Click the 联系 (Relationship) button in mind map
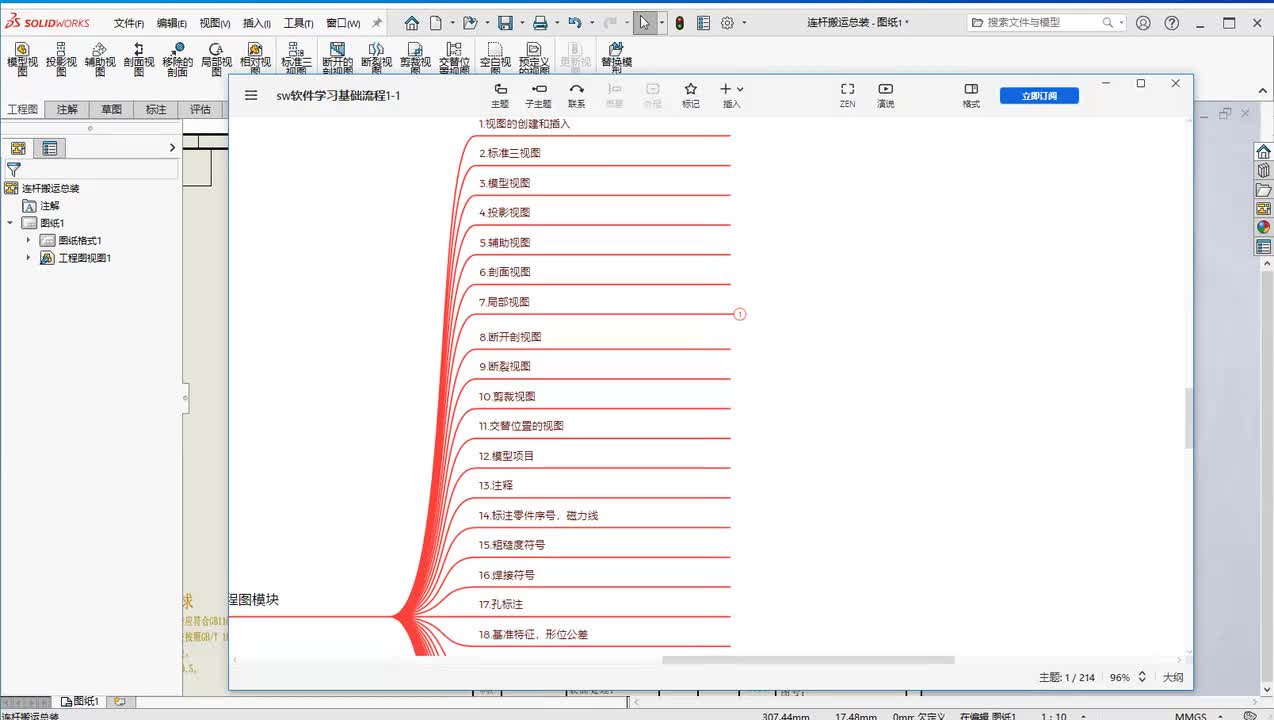The image size is (1274, 720). point(577,95)
